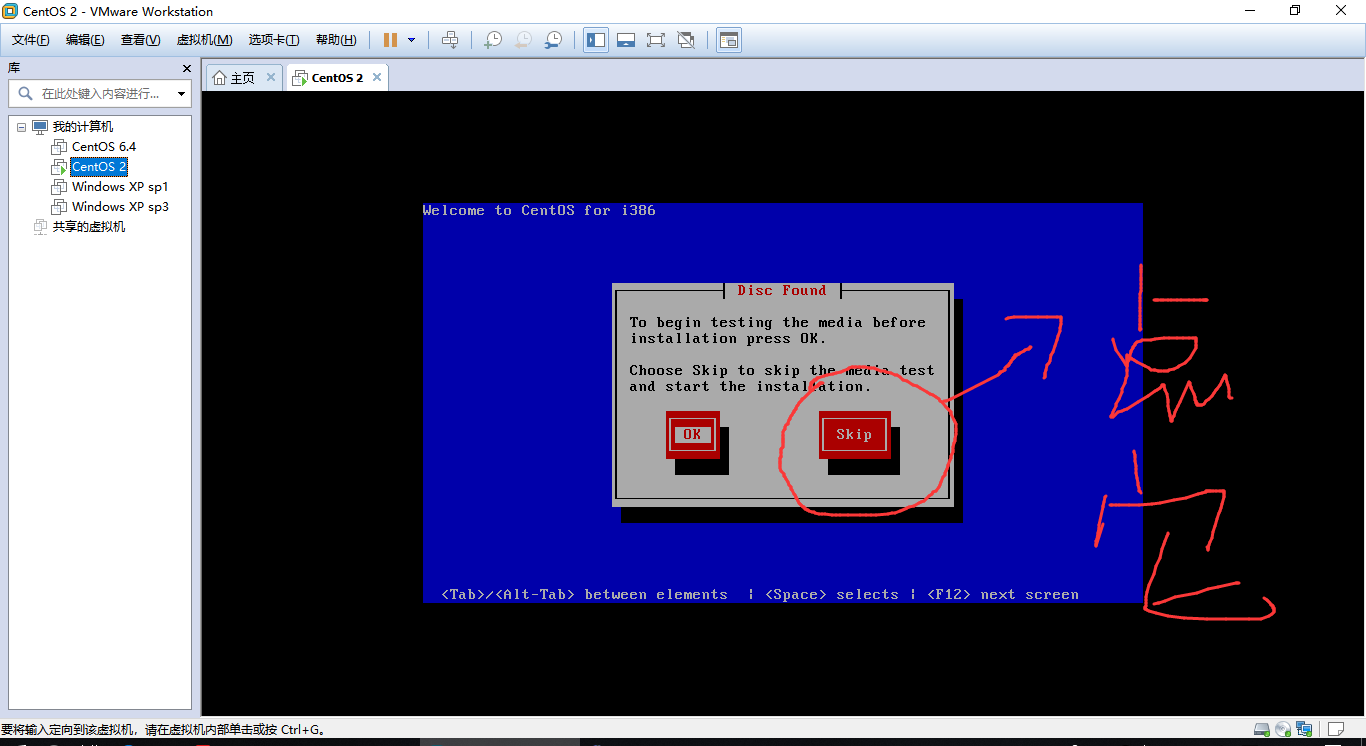Click the home icon on 主页 tab
This screenshot has height=746, width=1366.
[x=219, y=78]
